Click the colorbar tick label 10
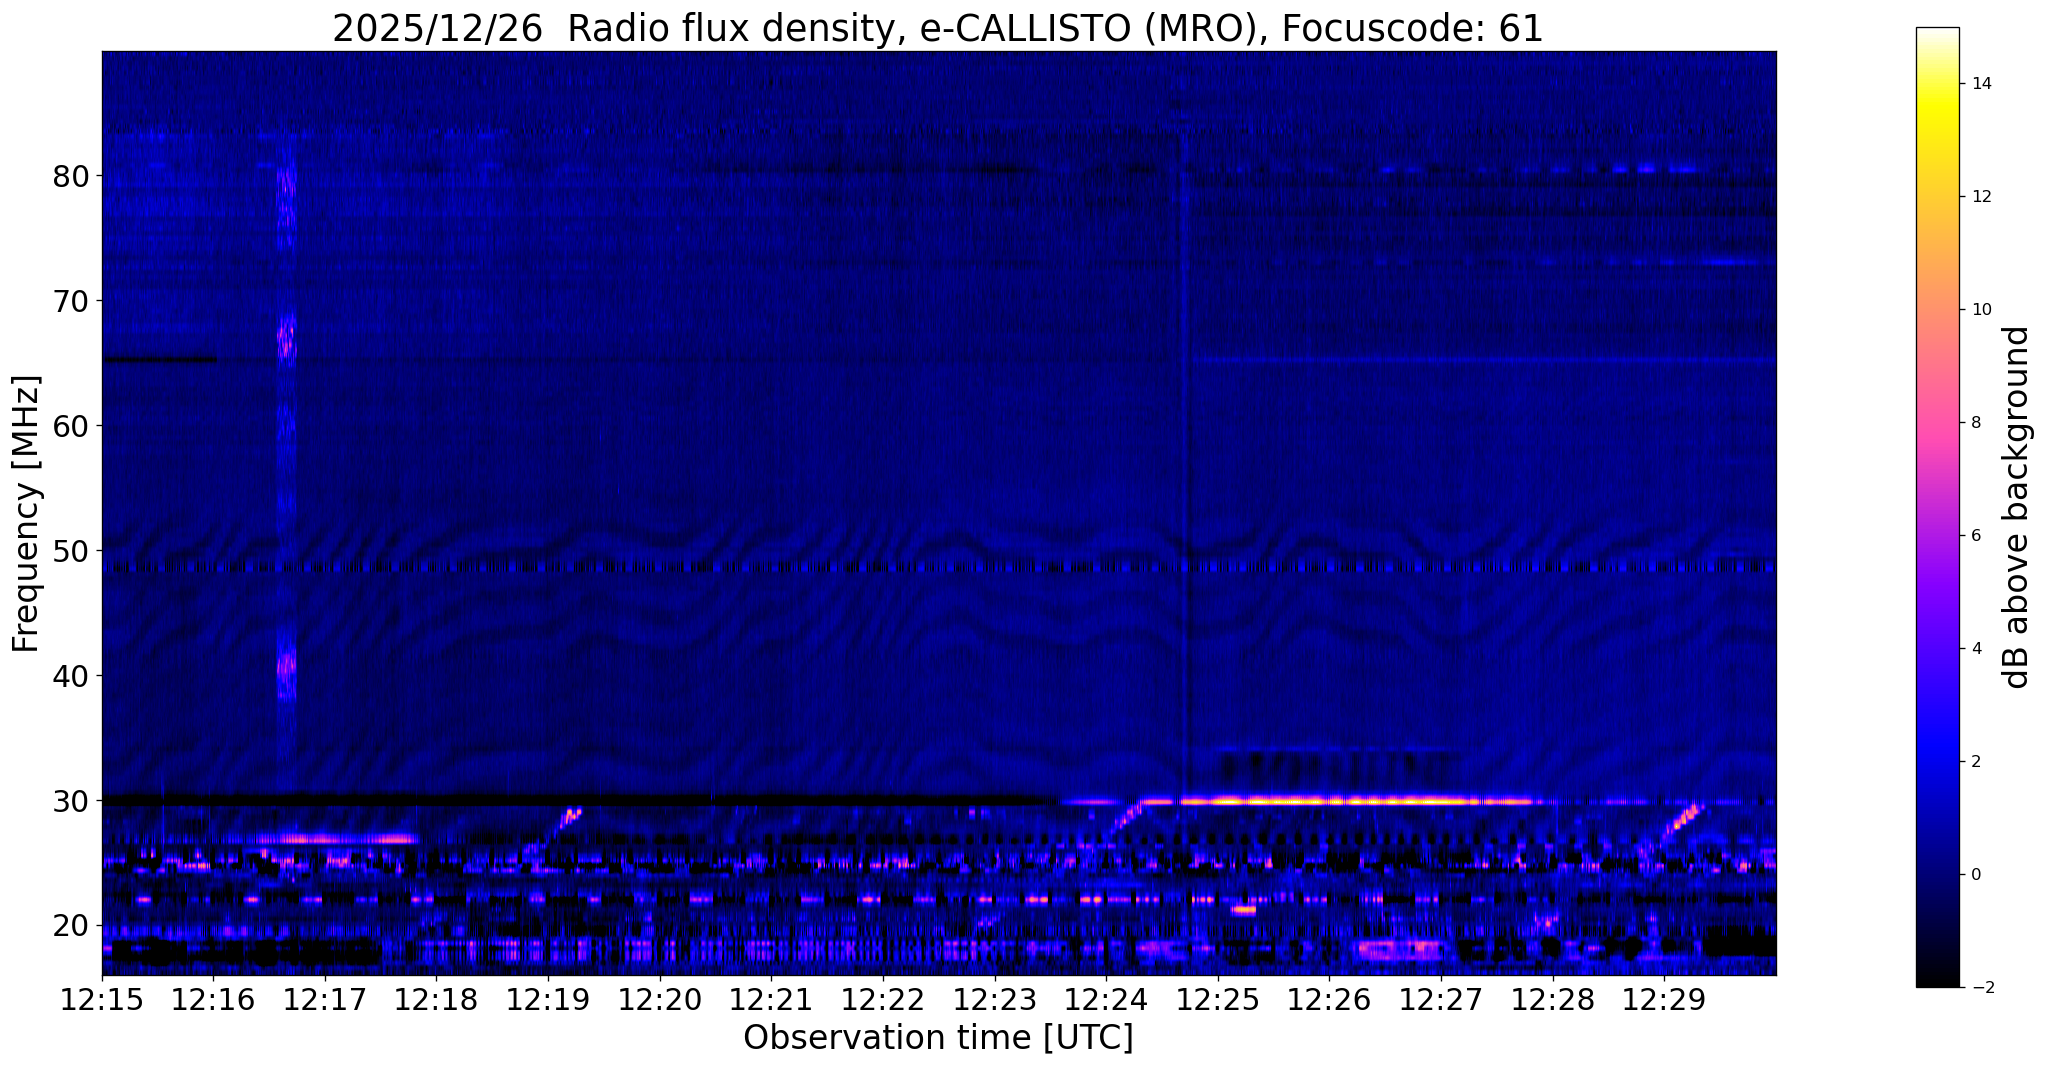This screenshot has width=2047, height=1067. 1980,310
